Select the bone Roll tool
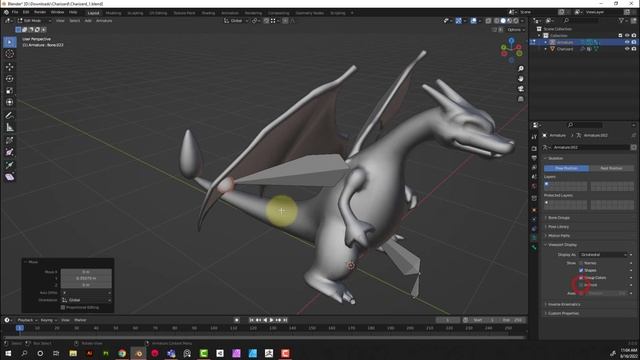This screenshot has height=360, width=640. [10, 140]
